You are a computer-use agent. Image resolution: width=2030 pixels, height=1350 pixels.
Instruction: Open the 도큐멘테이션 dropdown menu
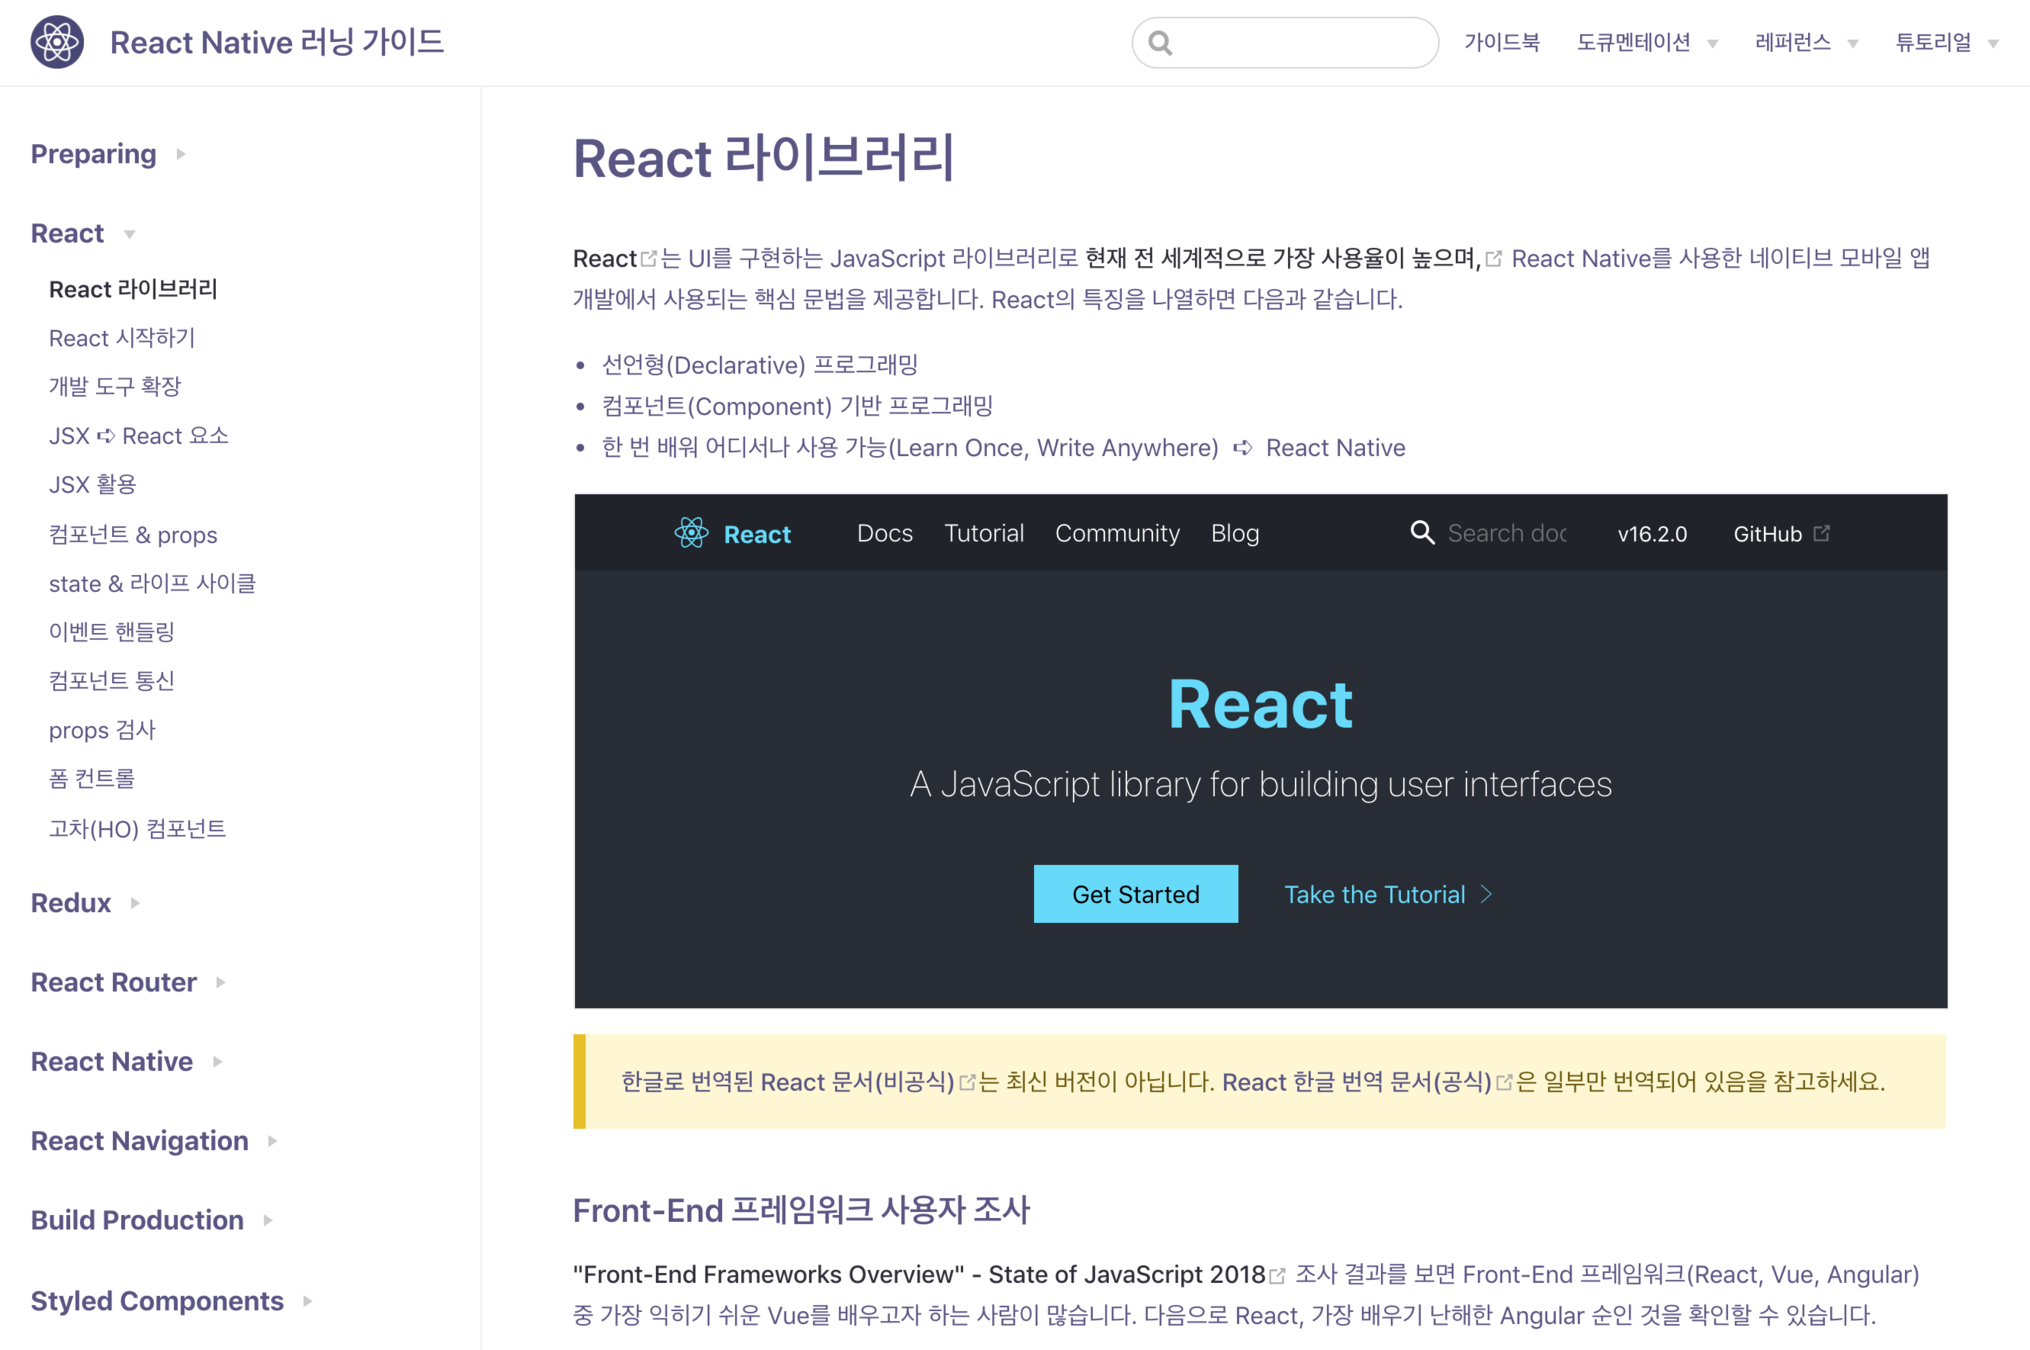point(1646,43)
